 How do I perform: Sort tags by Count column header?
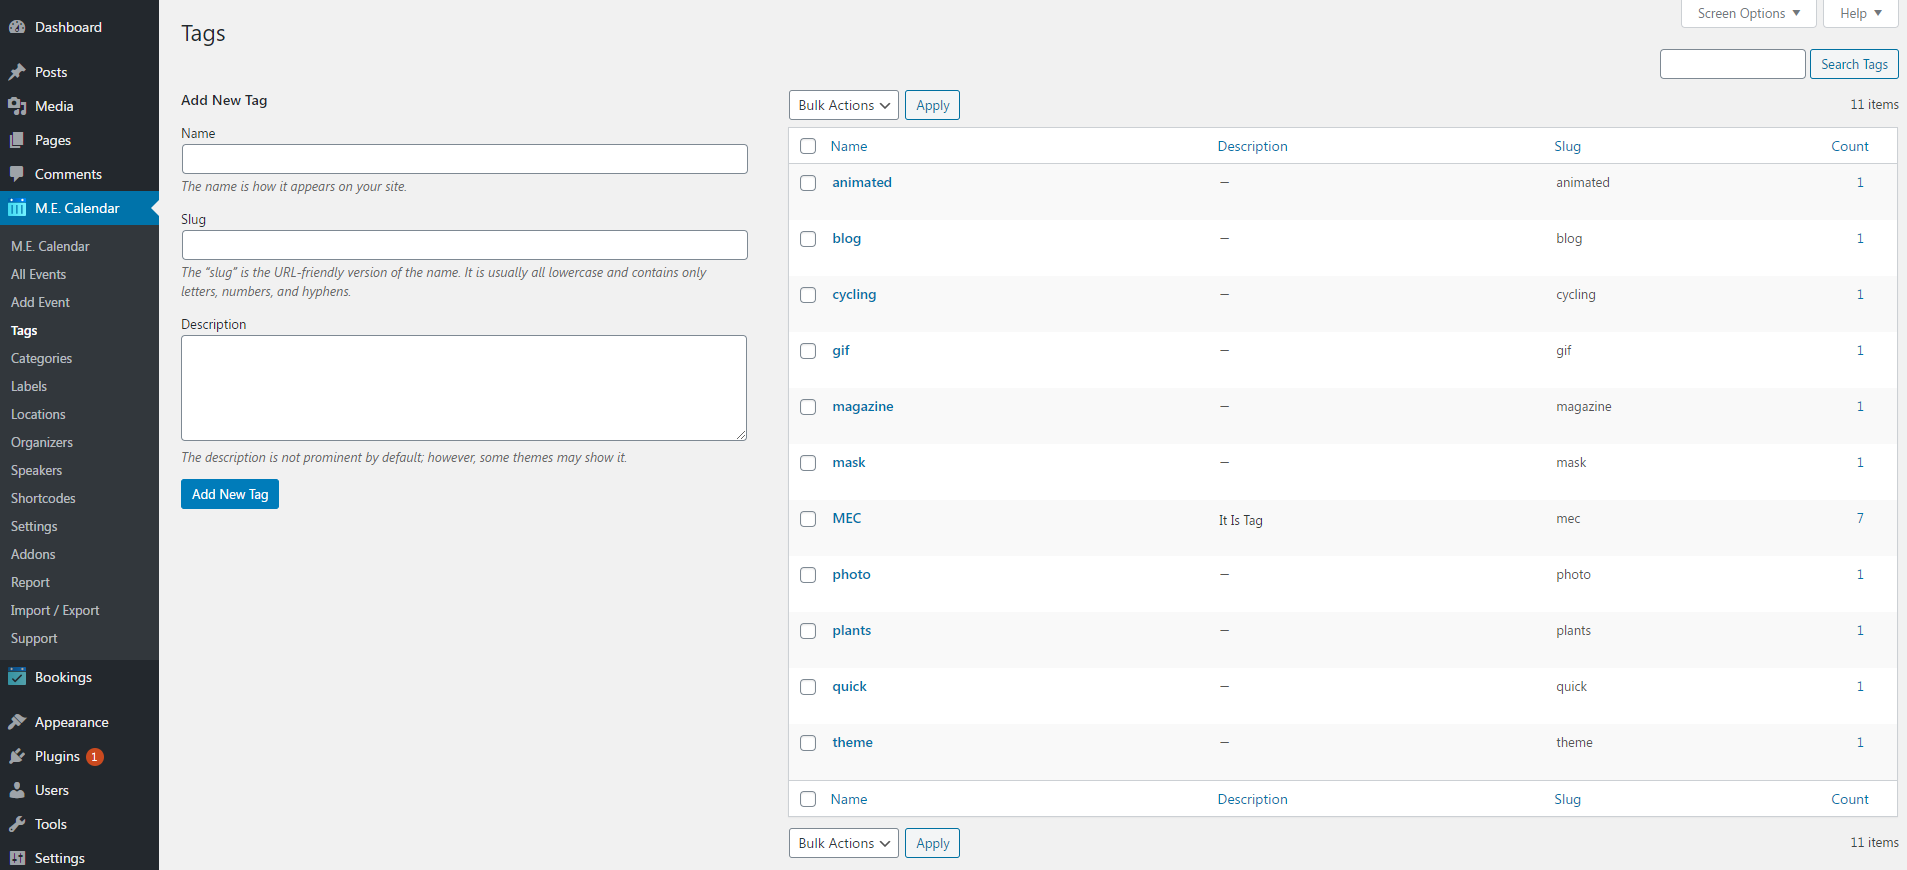click(x=1850, y=146)
